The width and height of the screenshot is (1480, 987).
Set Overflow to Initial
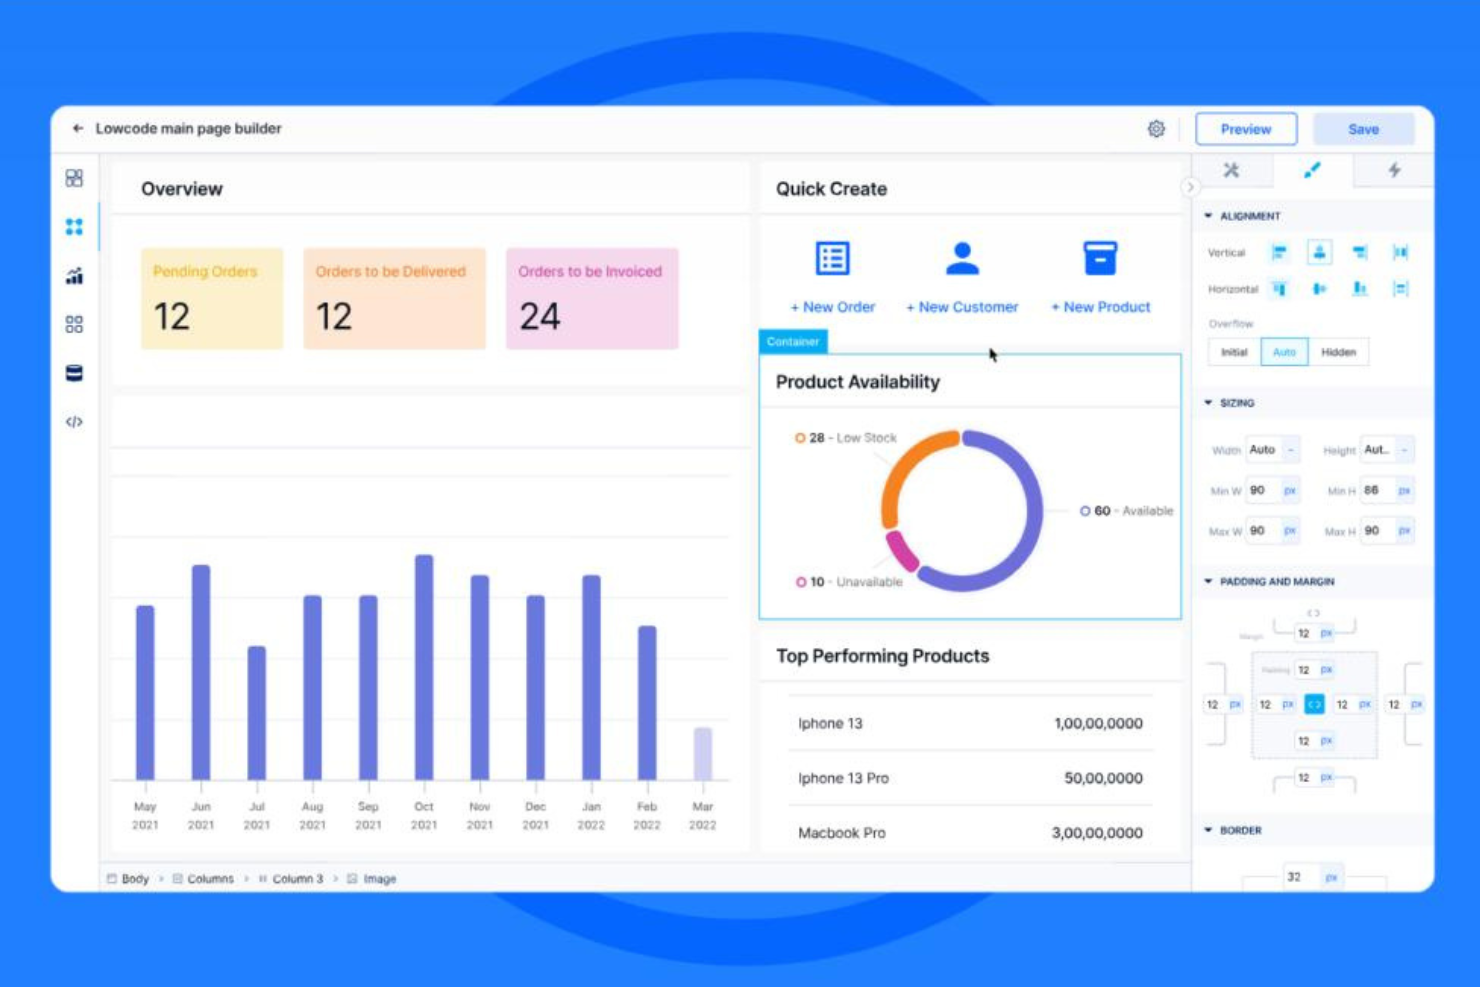tap(1233, 352)
